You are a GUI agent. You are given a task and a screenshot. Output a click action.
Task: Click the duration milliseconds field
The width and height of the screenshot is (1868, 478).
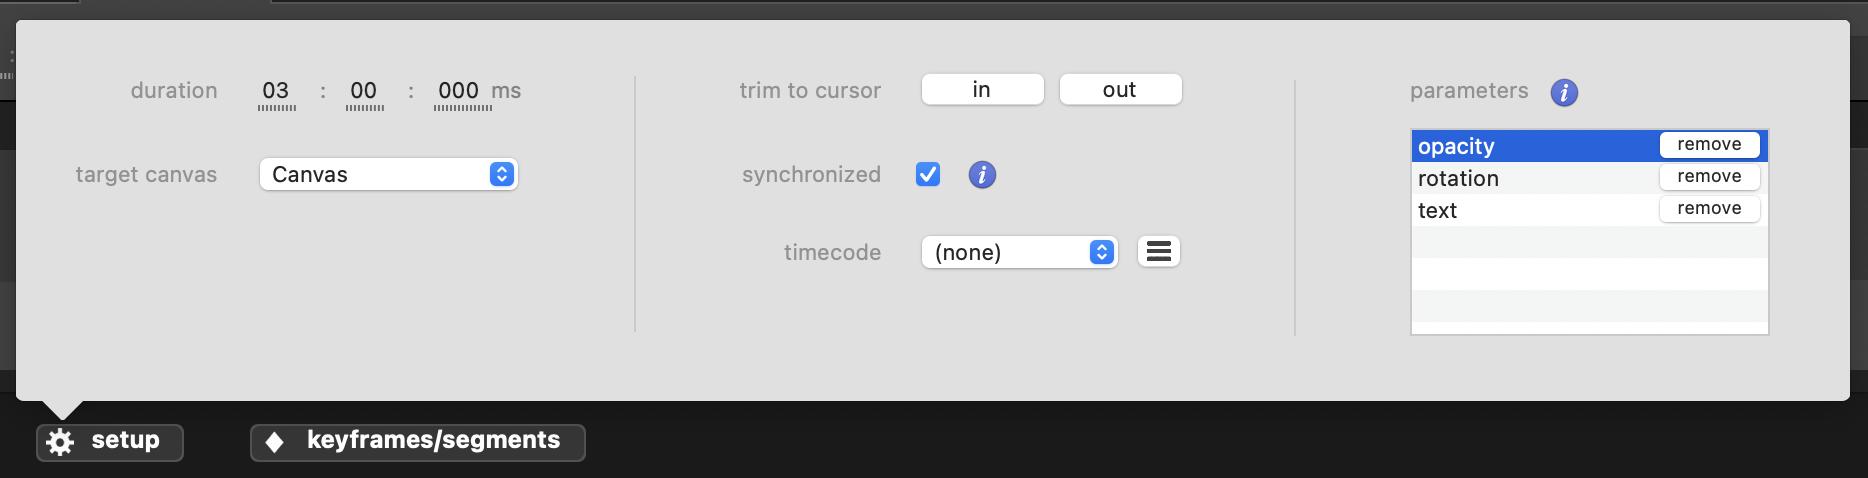pos(459,91)
